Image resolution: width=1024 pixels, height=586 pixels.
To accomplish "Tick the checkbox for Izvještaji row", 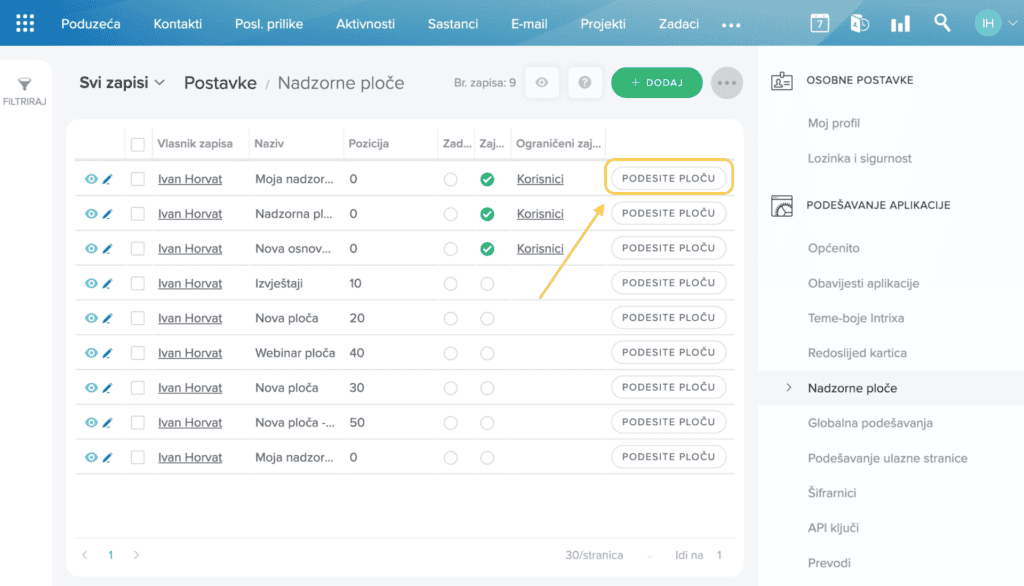I will (x=137, y=284).
